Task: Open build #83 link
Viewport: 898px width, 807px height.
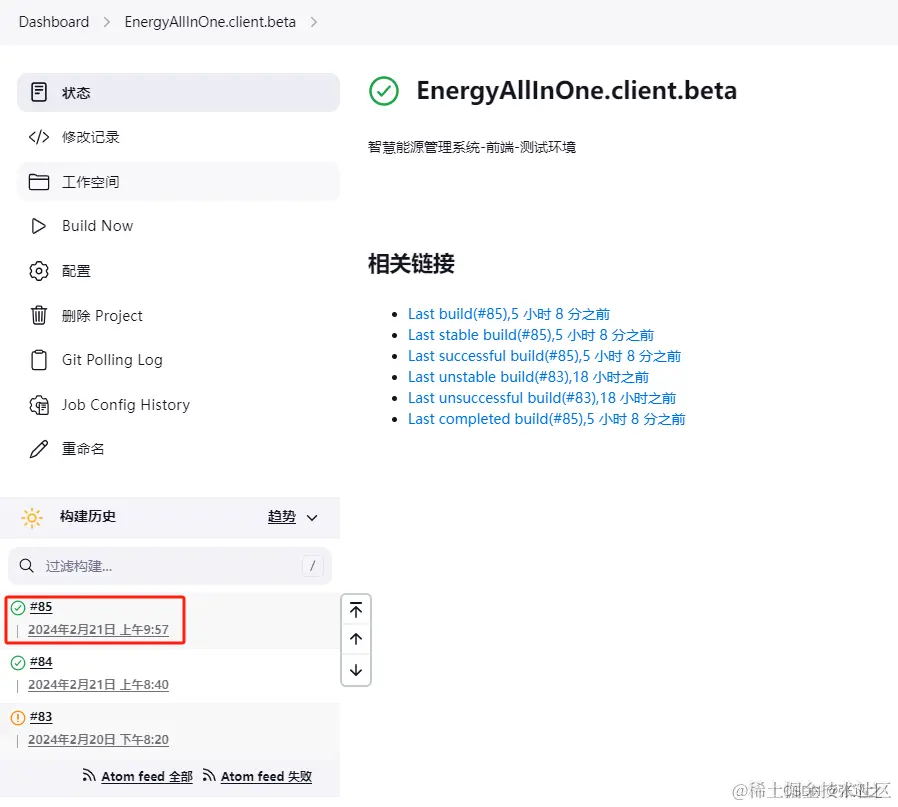Action: tap(41, 717)
